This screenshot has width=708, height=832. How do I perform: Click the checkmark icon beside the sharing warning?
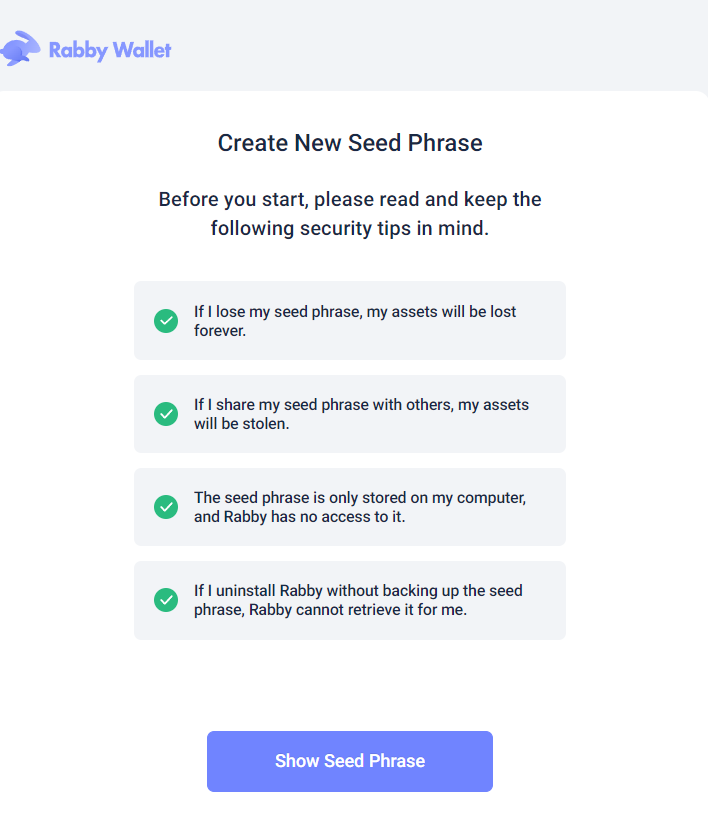(166, 414)
